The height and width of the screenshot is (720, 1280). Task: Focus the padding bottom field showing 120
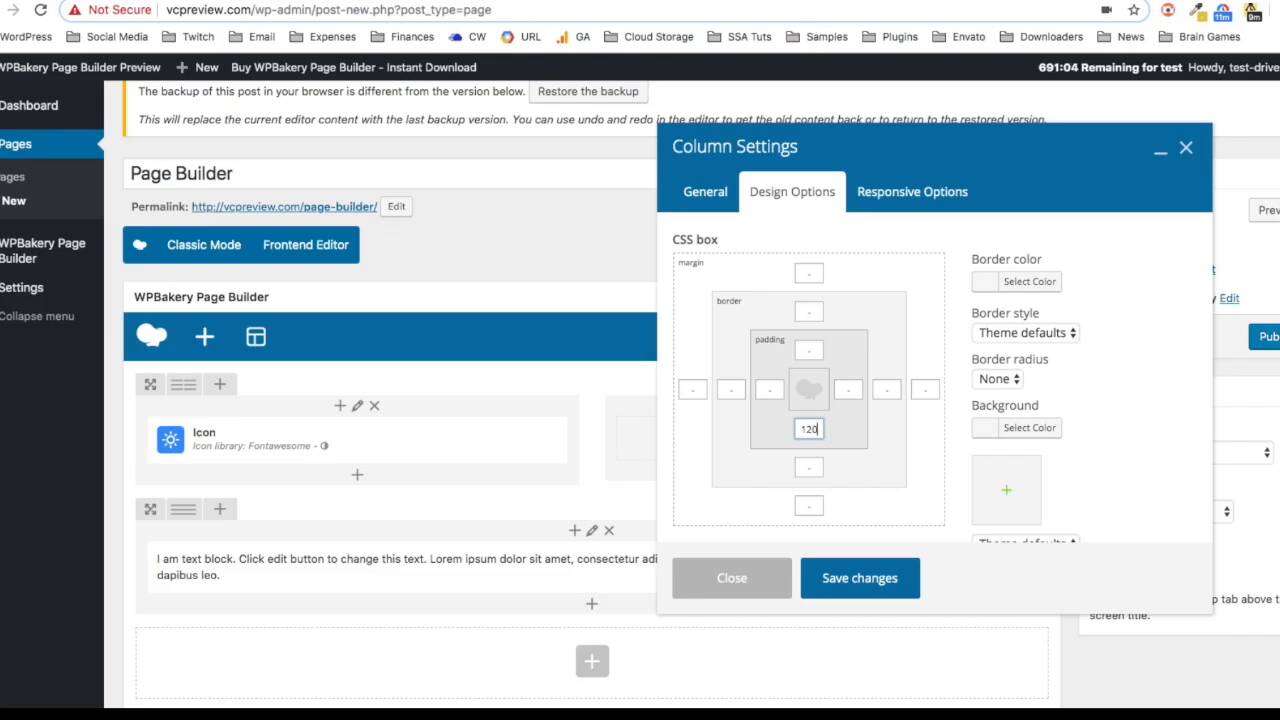(809, 429)
